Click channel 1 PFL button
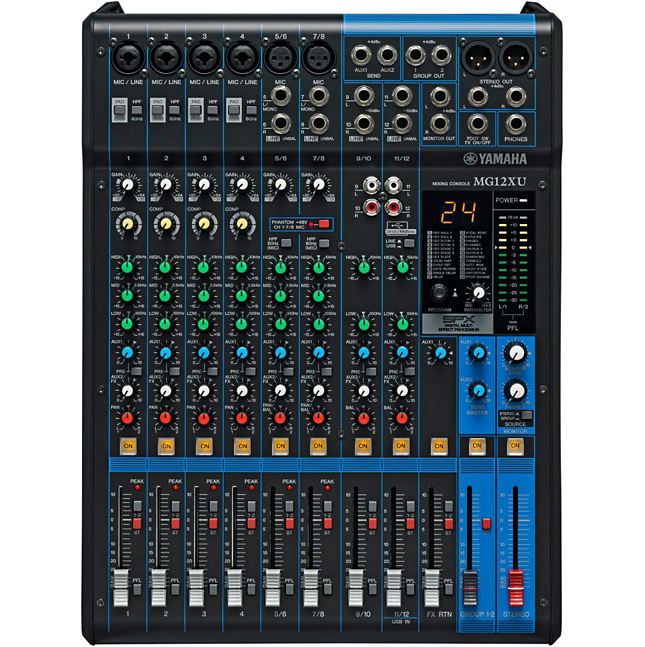645x647 pixels. (x=137, y=589)
